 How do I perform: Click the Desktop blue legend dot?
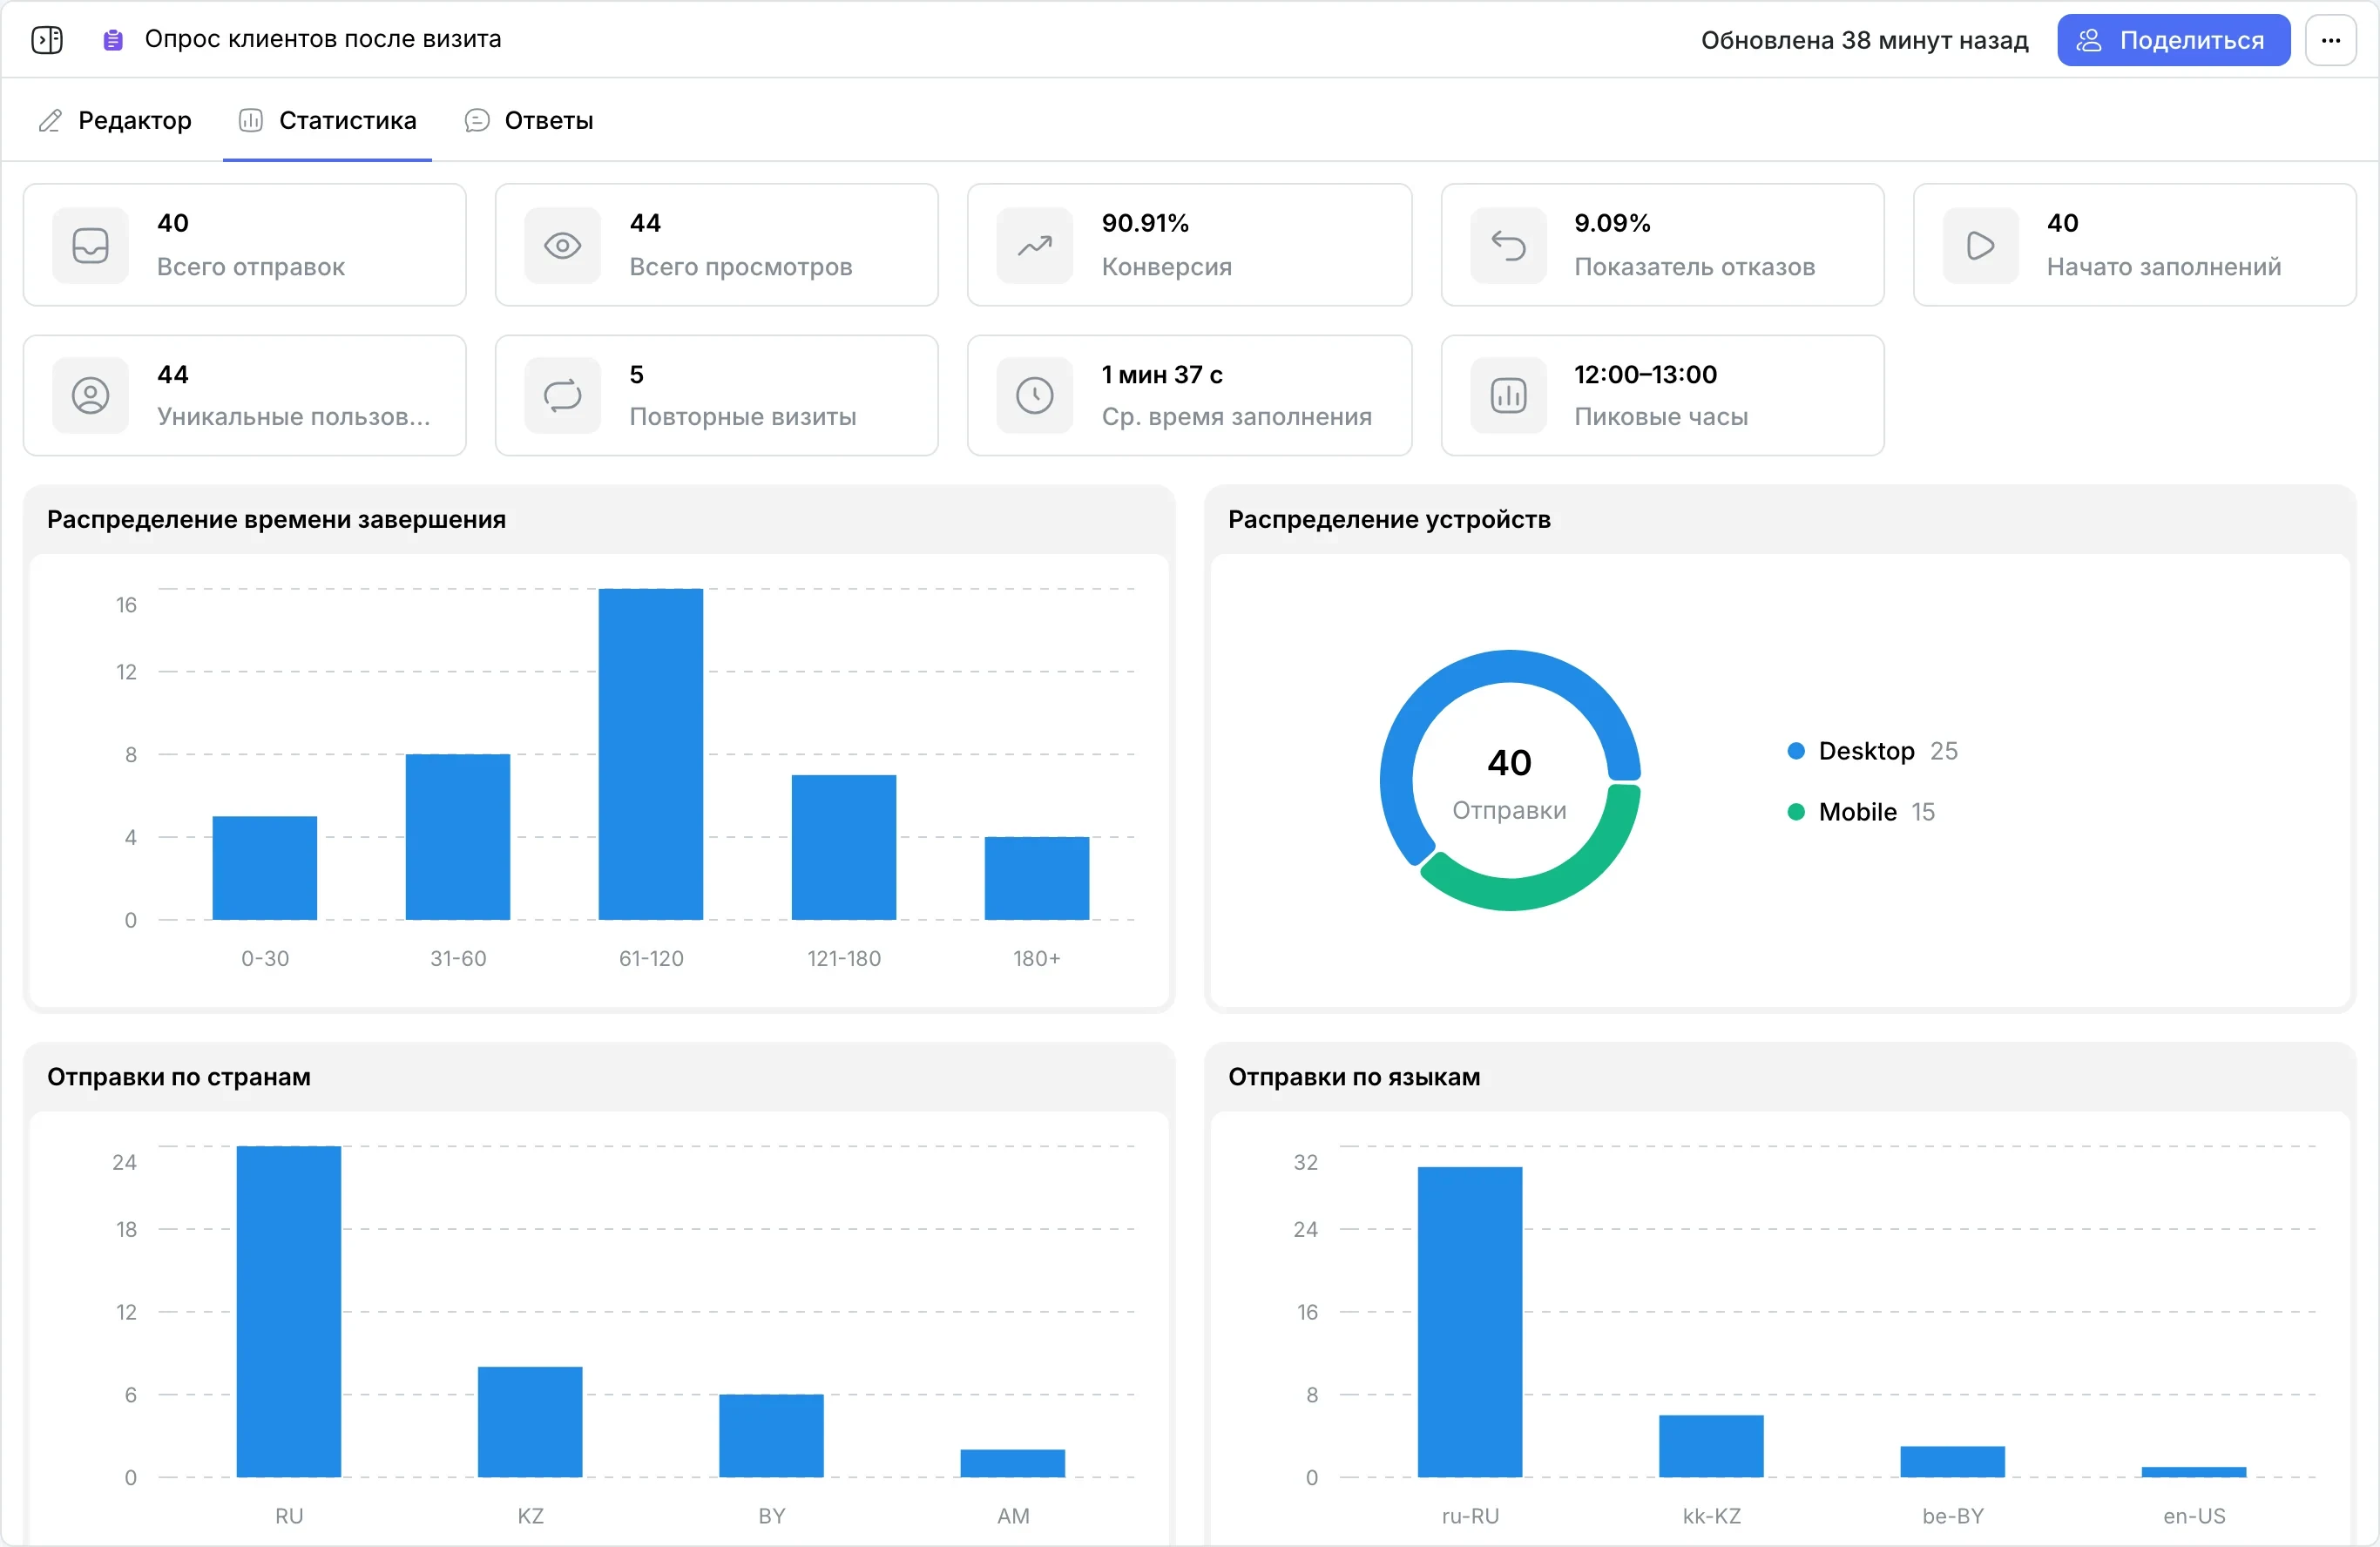(x=1796, y=751)
